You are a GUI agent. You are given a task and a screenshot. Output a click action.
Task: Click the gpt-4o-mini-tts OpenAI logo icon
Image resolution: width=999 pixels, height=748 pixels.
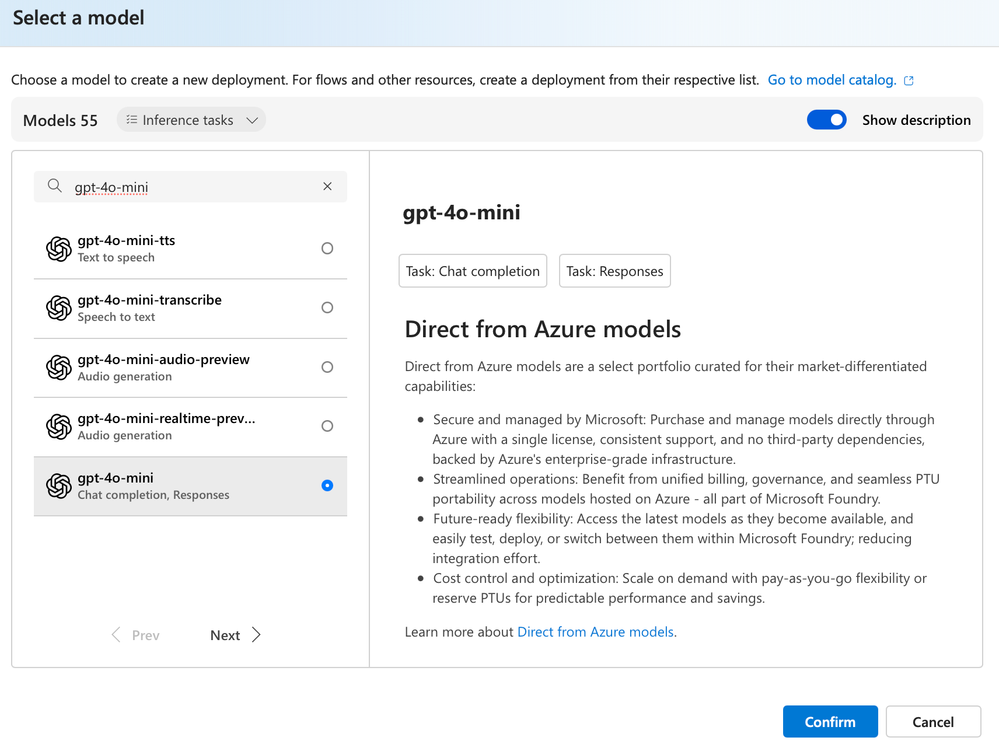coord(59,249)
